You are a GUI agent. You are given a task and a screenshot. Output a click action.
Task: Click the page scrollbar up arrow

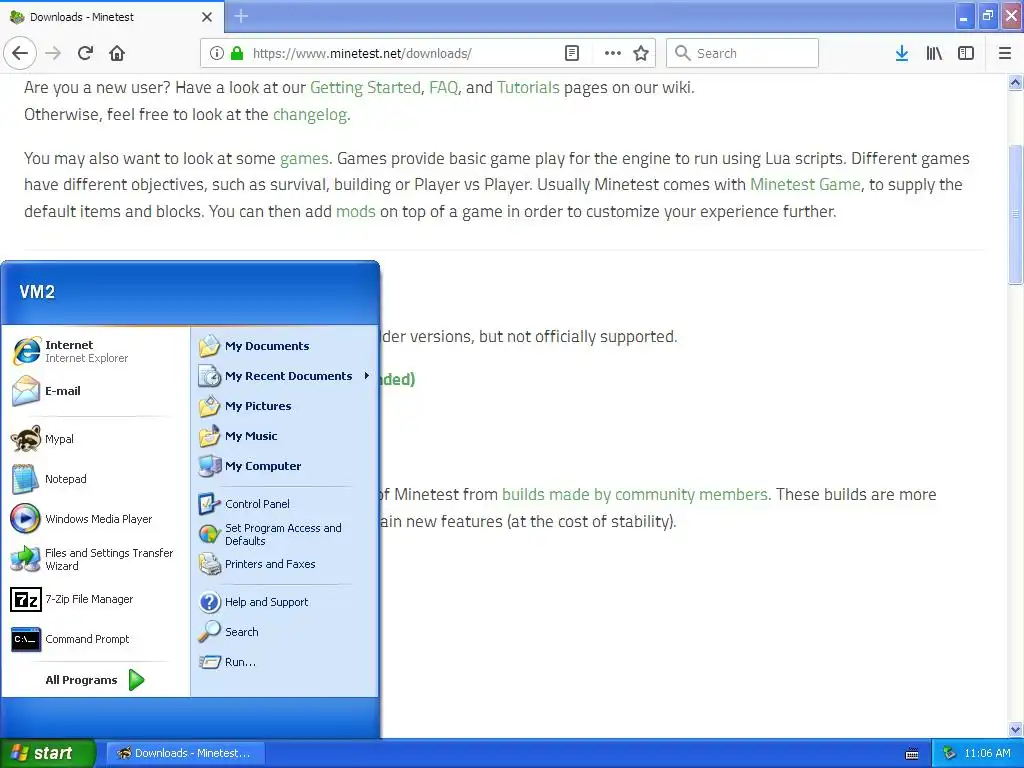tap(1016, 82)
